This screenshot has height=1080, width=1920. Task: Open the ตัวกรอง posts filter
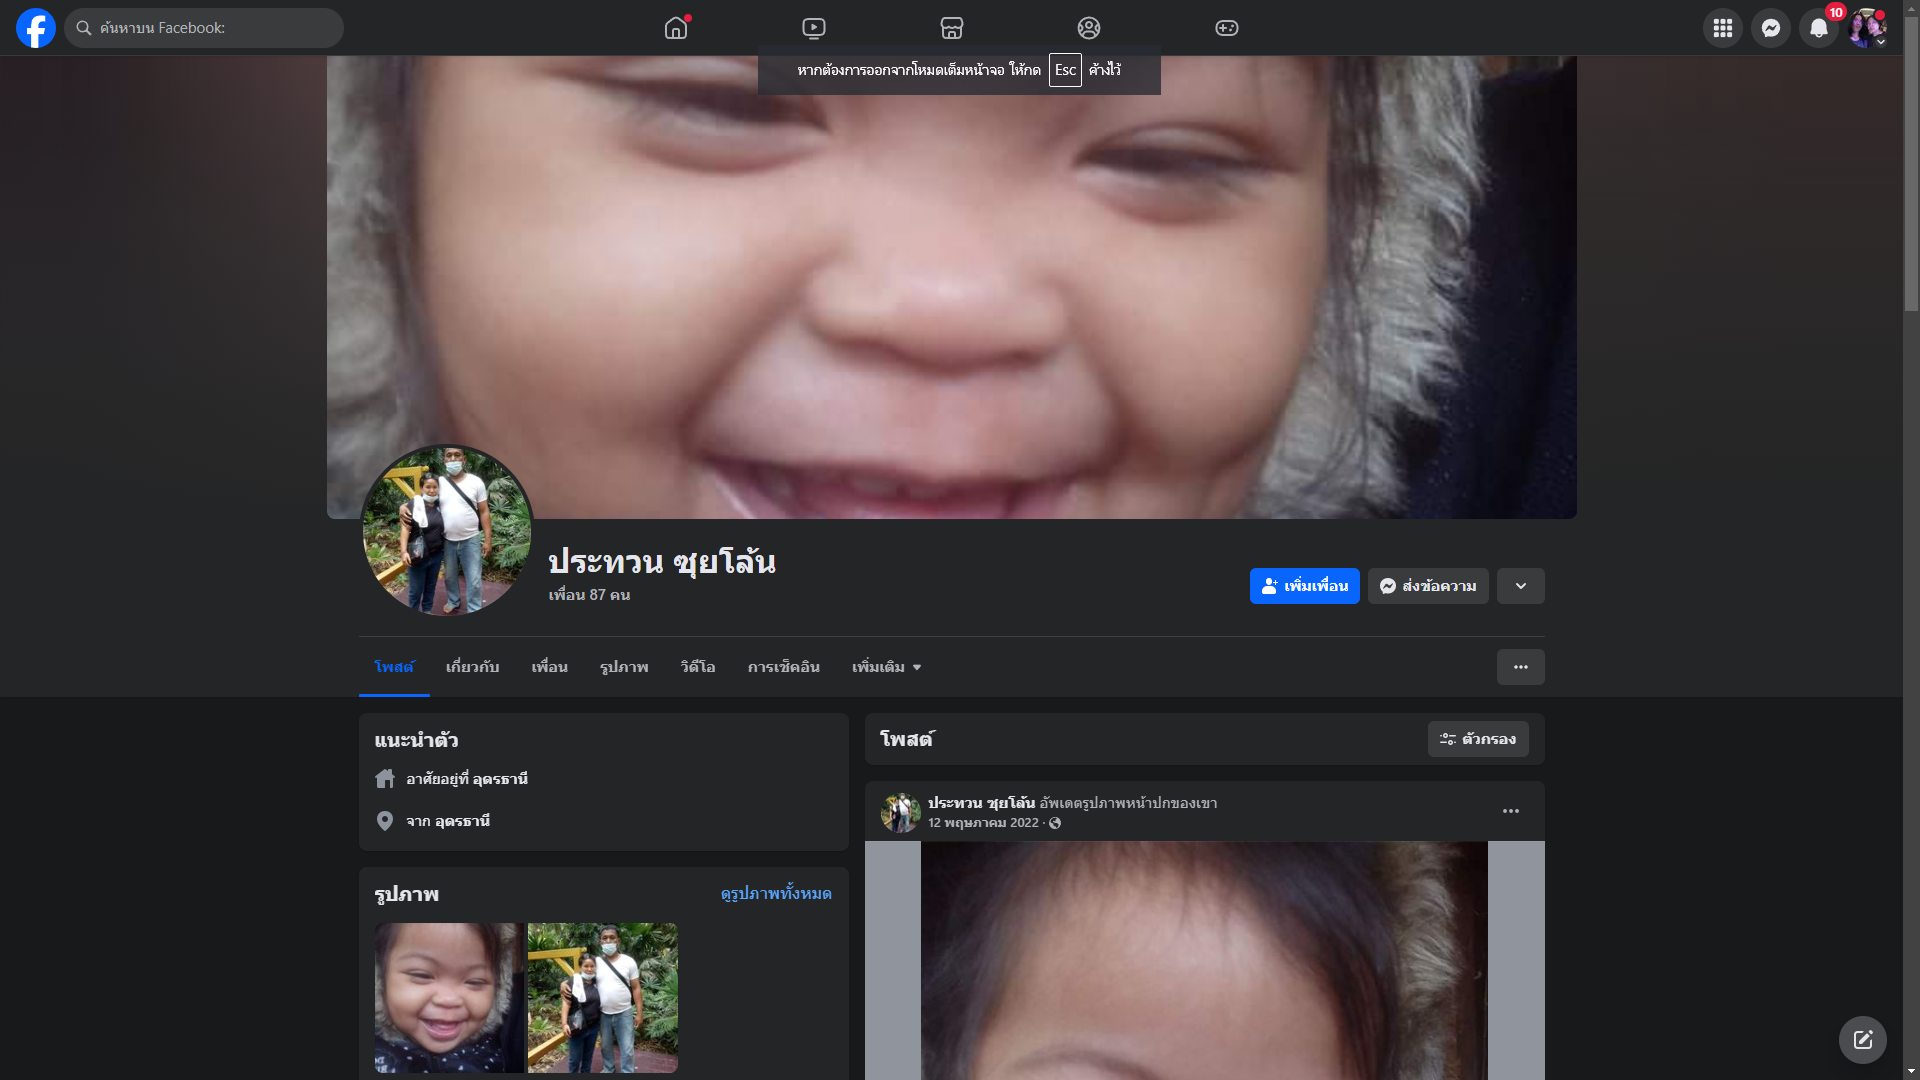(x=1477, y=739)
